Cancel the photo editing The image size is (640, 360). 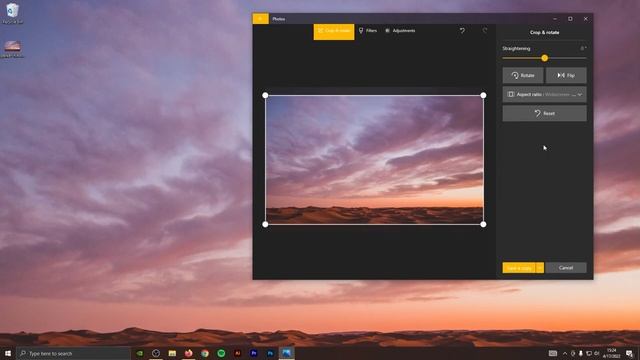(x=566, y=268)
